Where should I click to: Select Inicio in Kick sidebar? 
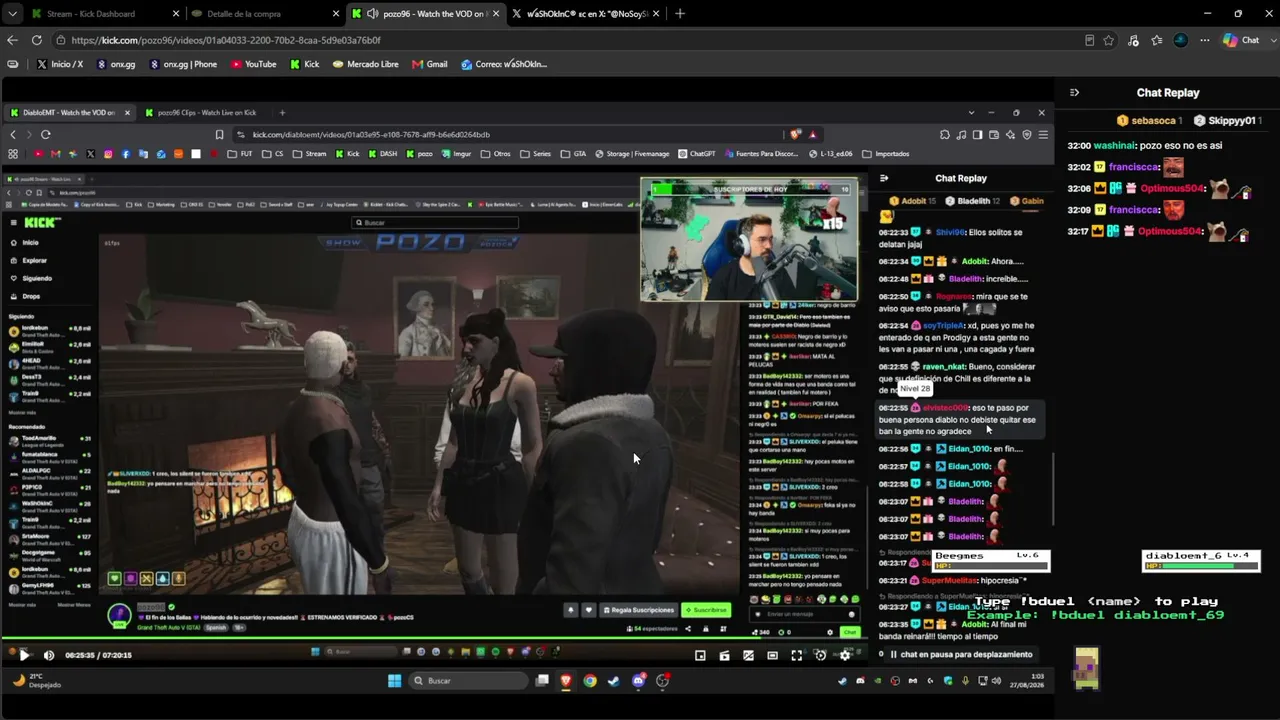(26, 242)
